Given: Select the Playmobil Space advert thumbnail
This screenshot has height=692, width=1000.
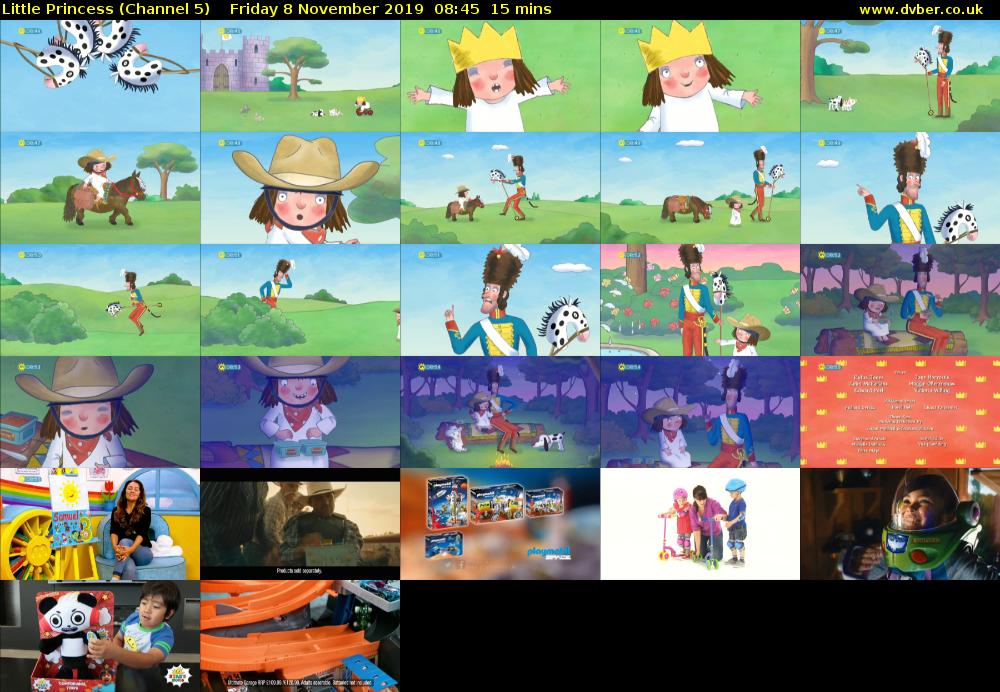Looking at the screenshot, I should [500, 524].
